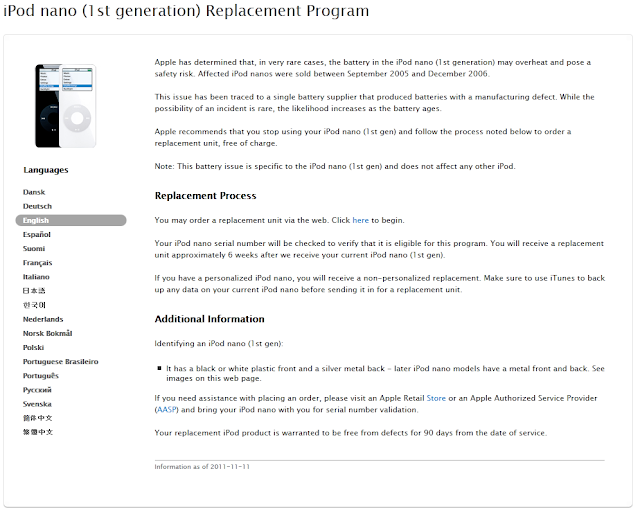
Task: Select Polski language
Action: click(33, 348)
